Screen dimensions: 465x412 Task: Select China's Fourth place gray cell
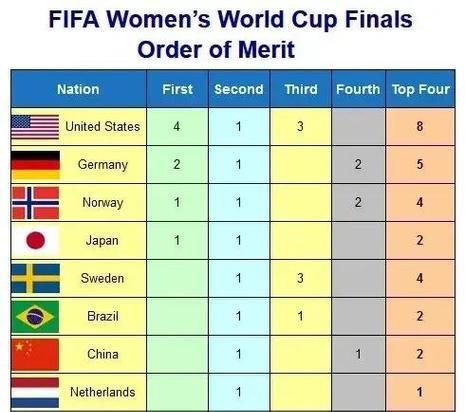(x=358, y=354)
